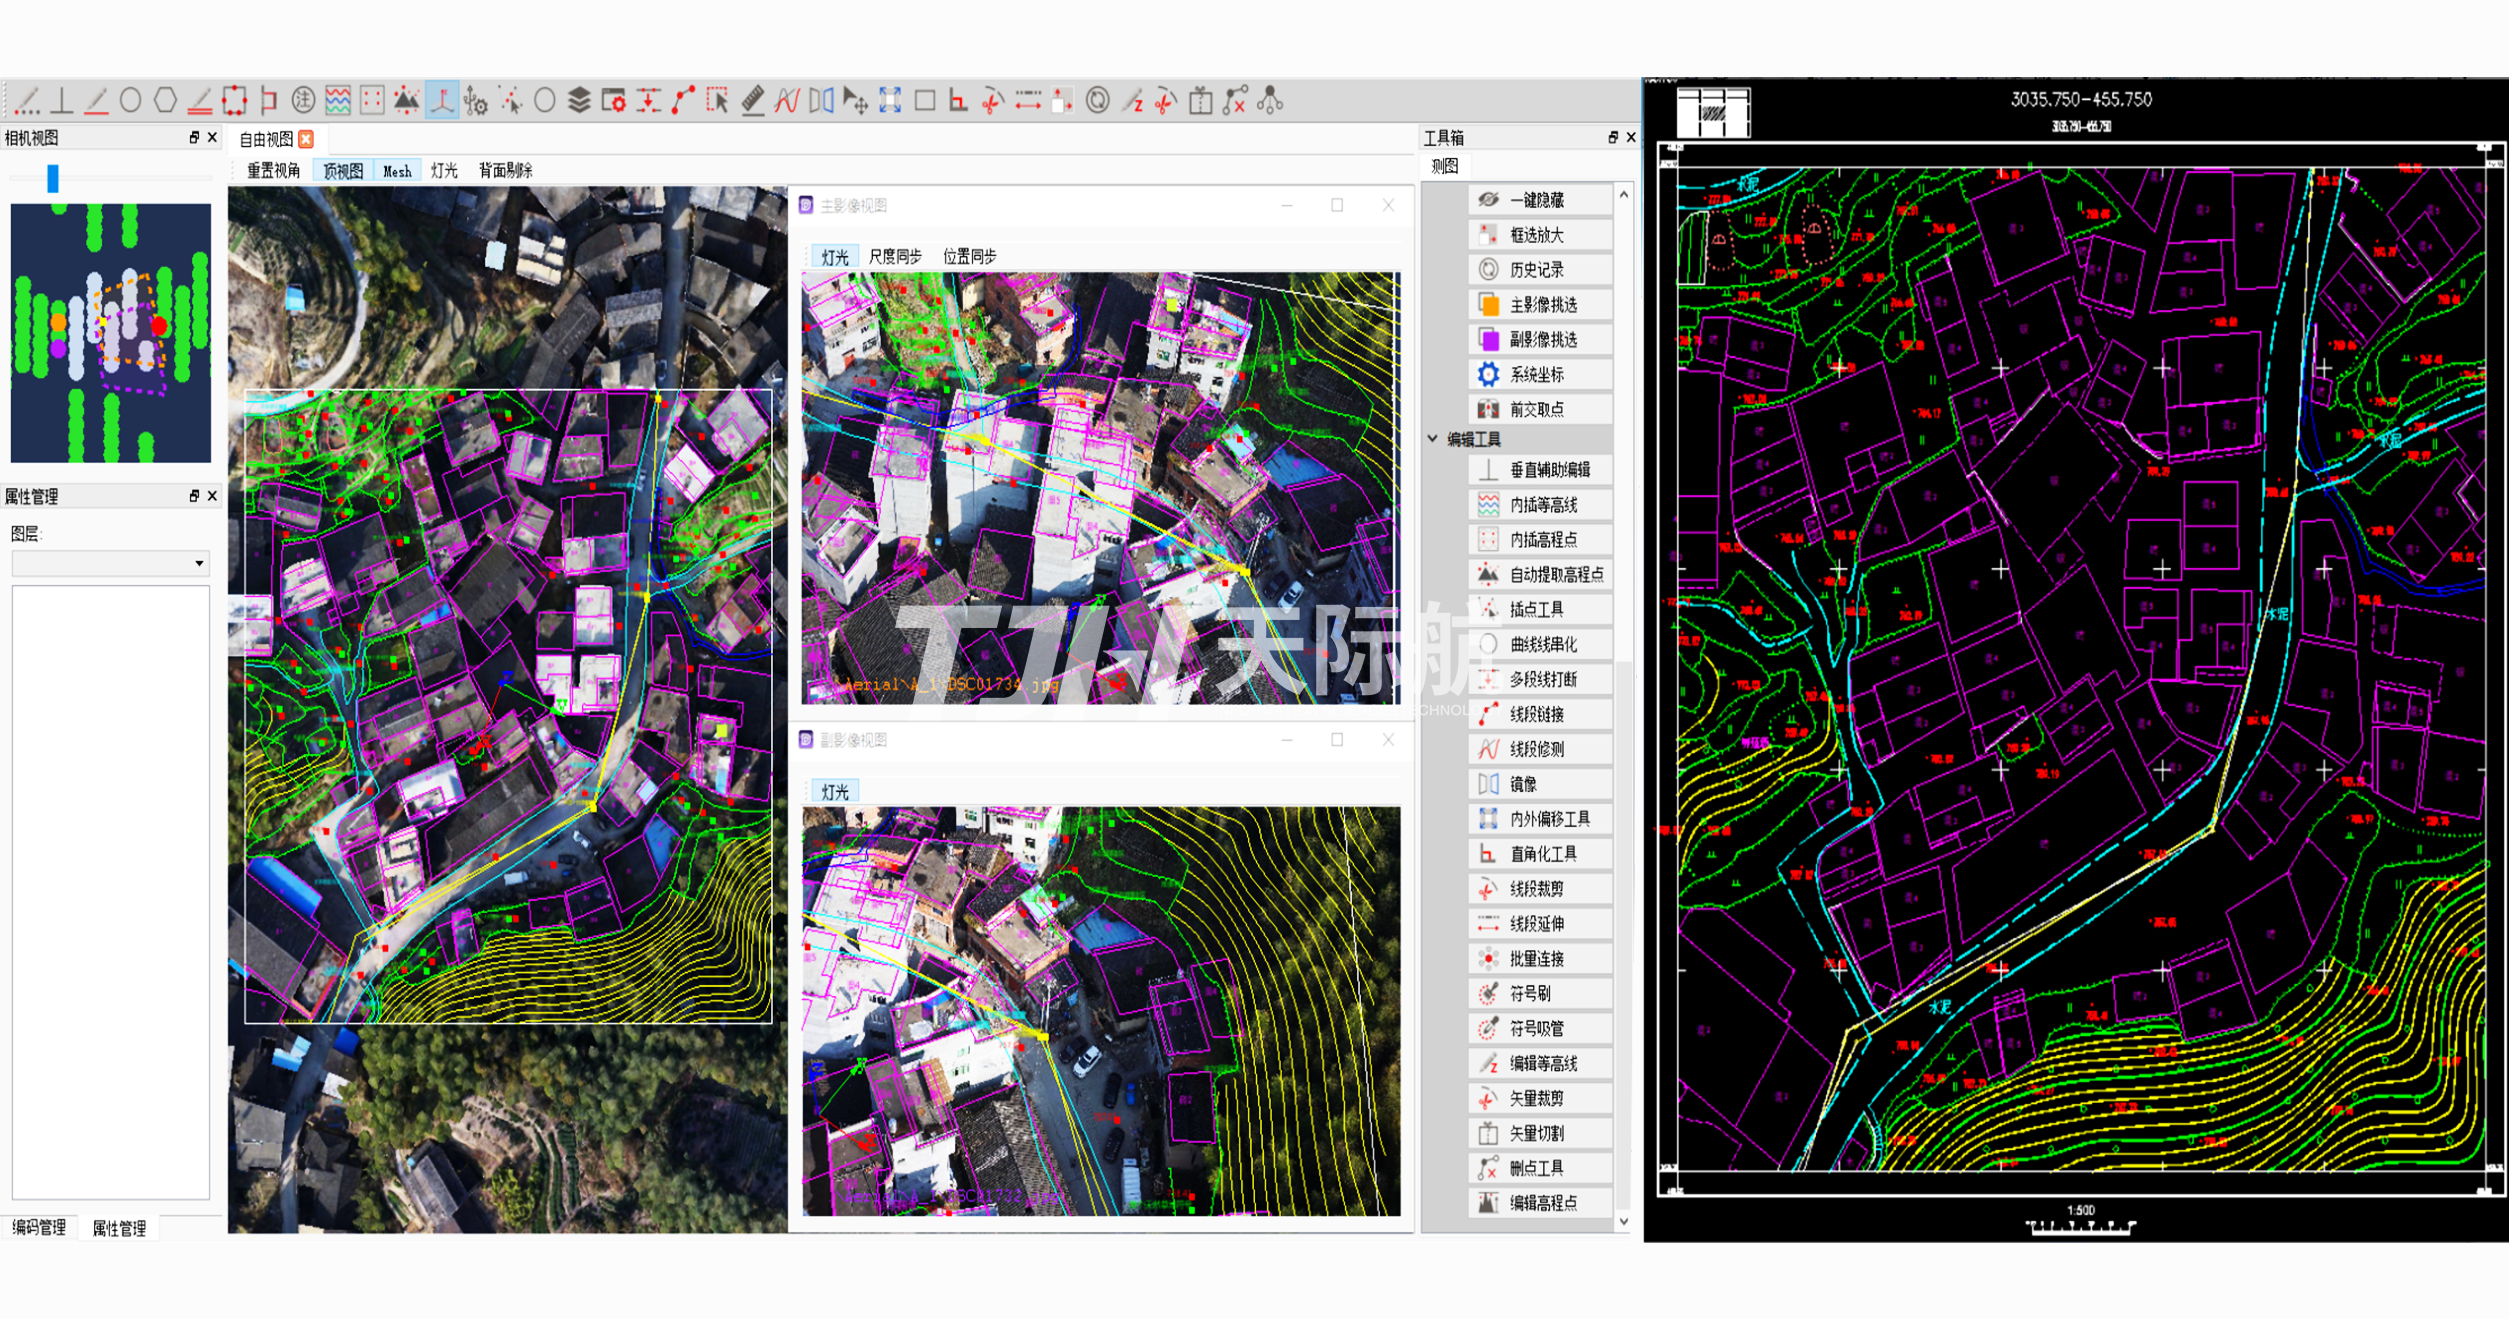Switch to the 编码管理 tab
The width and height of the screenshot is (2509, 1319).
[x=39, y=1227]
